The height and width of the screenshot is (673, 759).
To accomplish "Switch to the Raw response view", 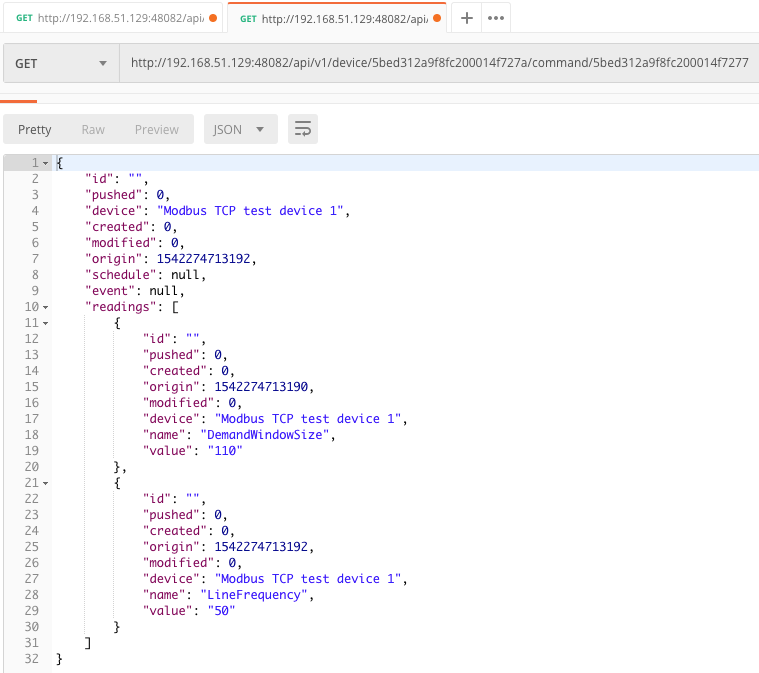I will (93, 130).
